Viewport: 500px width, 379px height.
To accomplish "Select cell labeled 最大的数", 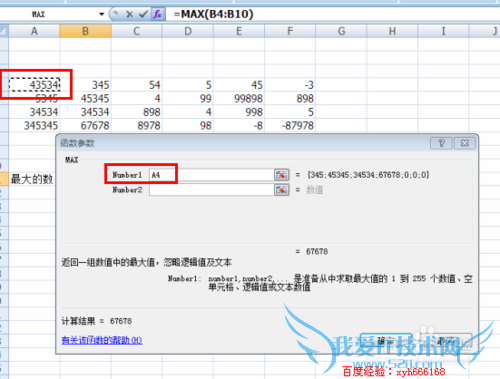I will coord(32,179).
